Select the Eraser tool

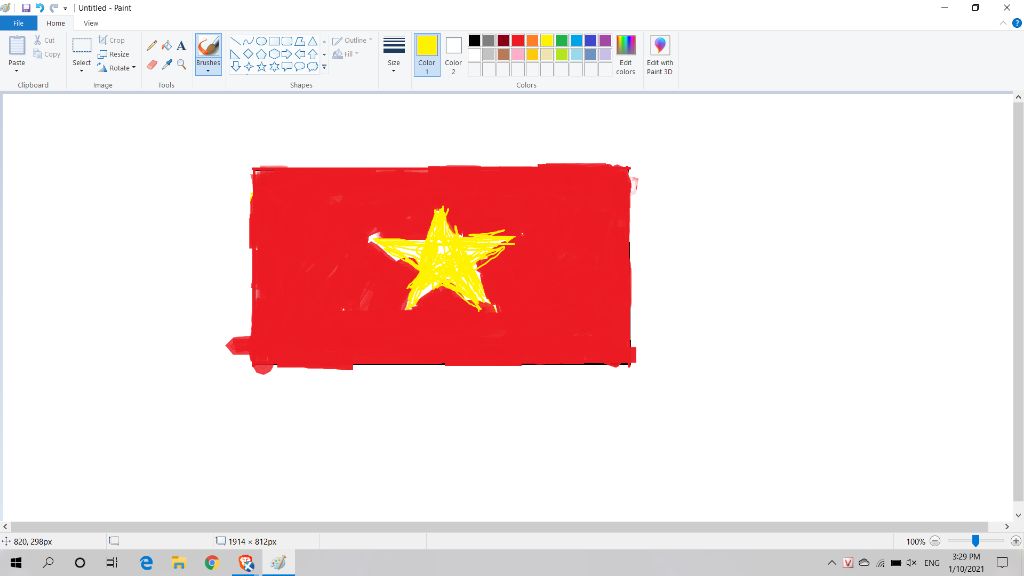[x=152, y=65]
